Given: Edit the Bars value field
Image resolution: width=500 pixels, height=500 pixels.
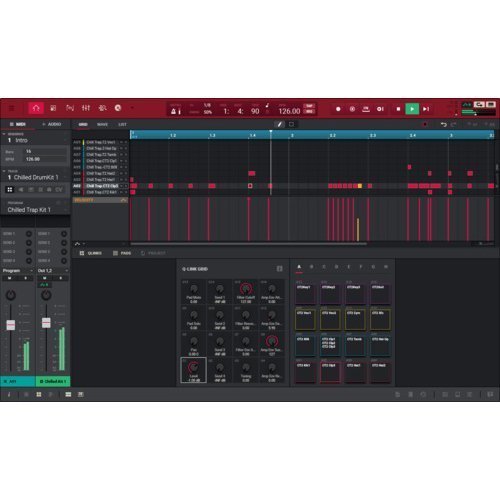Looking at the screenshot, I should (45, 152).
